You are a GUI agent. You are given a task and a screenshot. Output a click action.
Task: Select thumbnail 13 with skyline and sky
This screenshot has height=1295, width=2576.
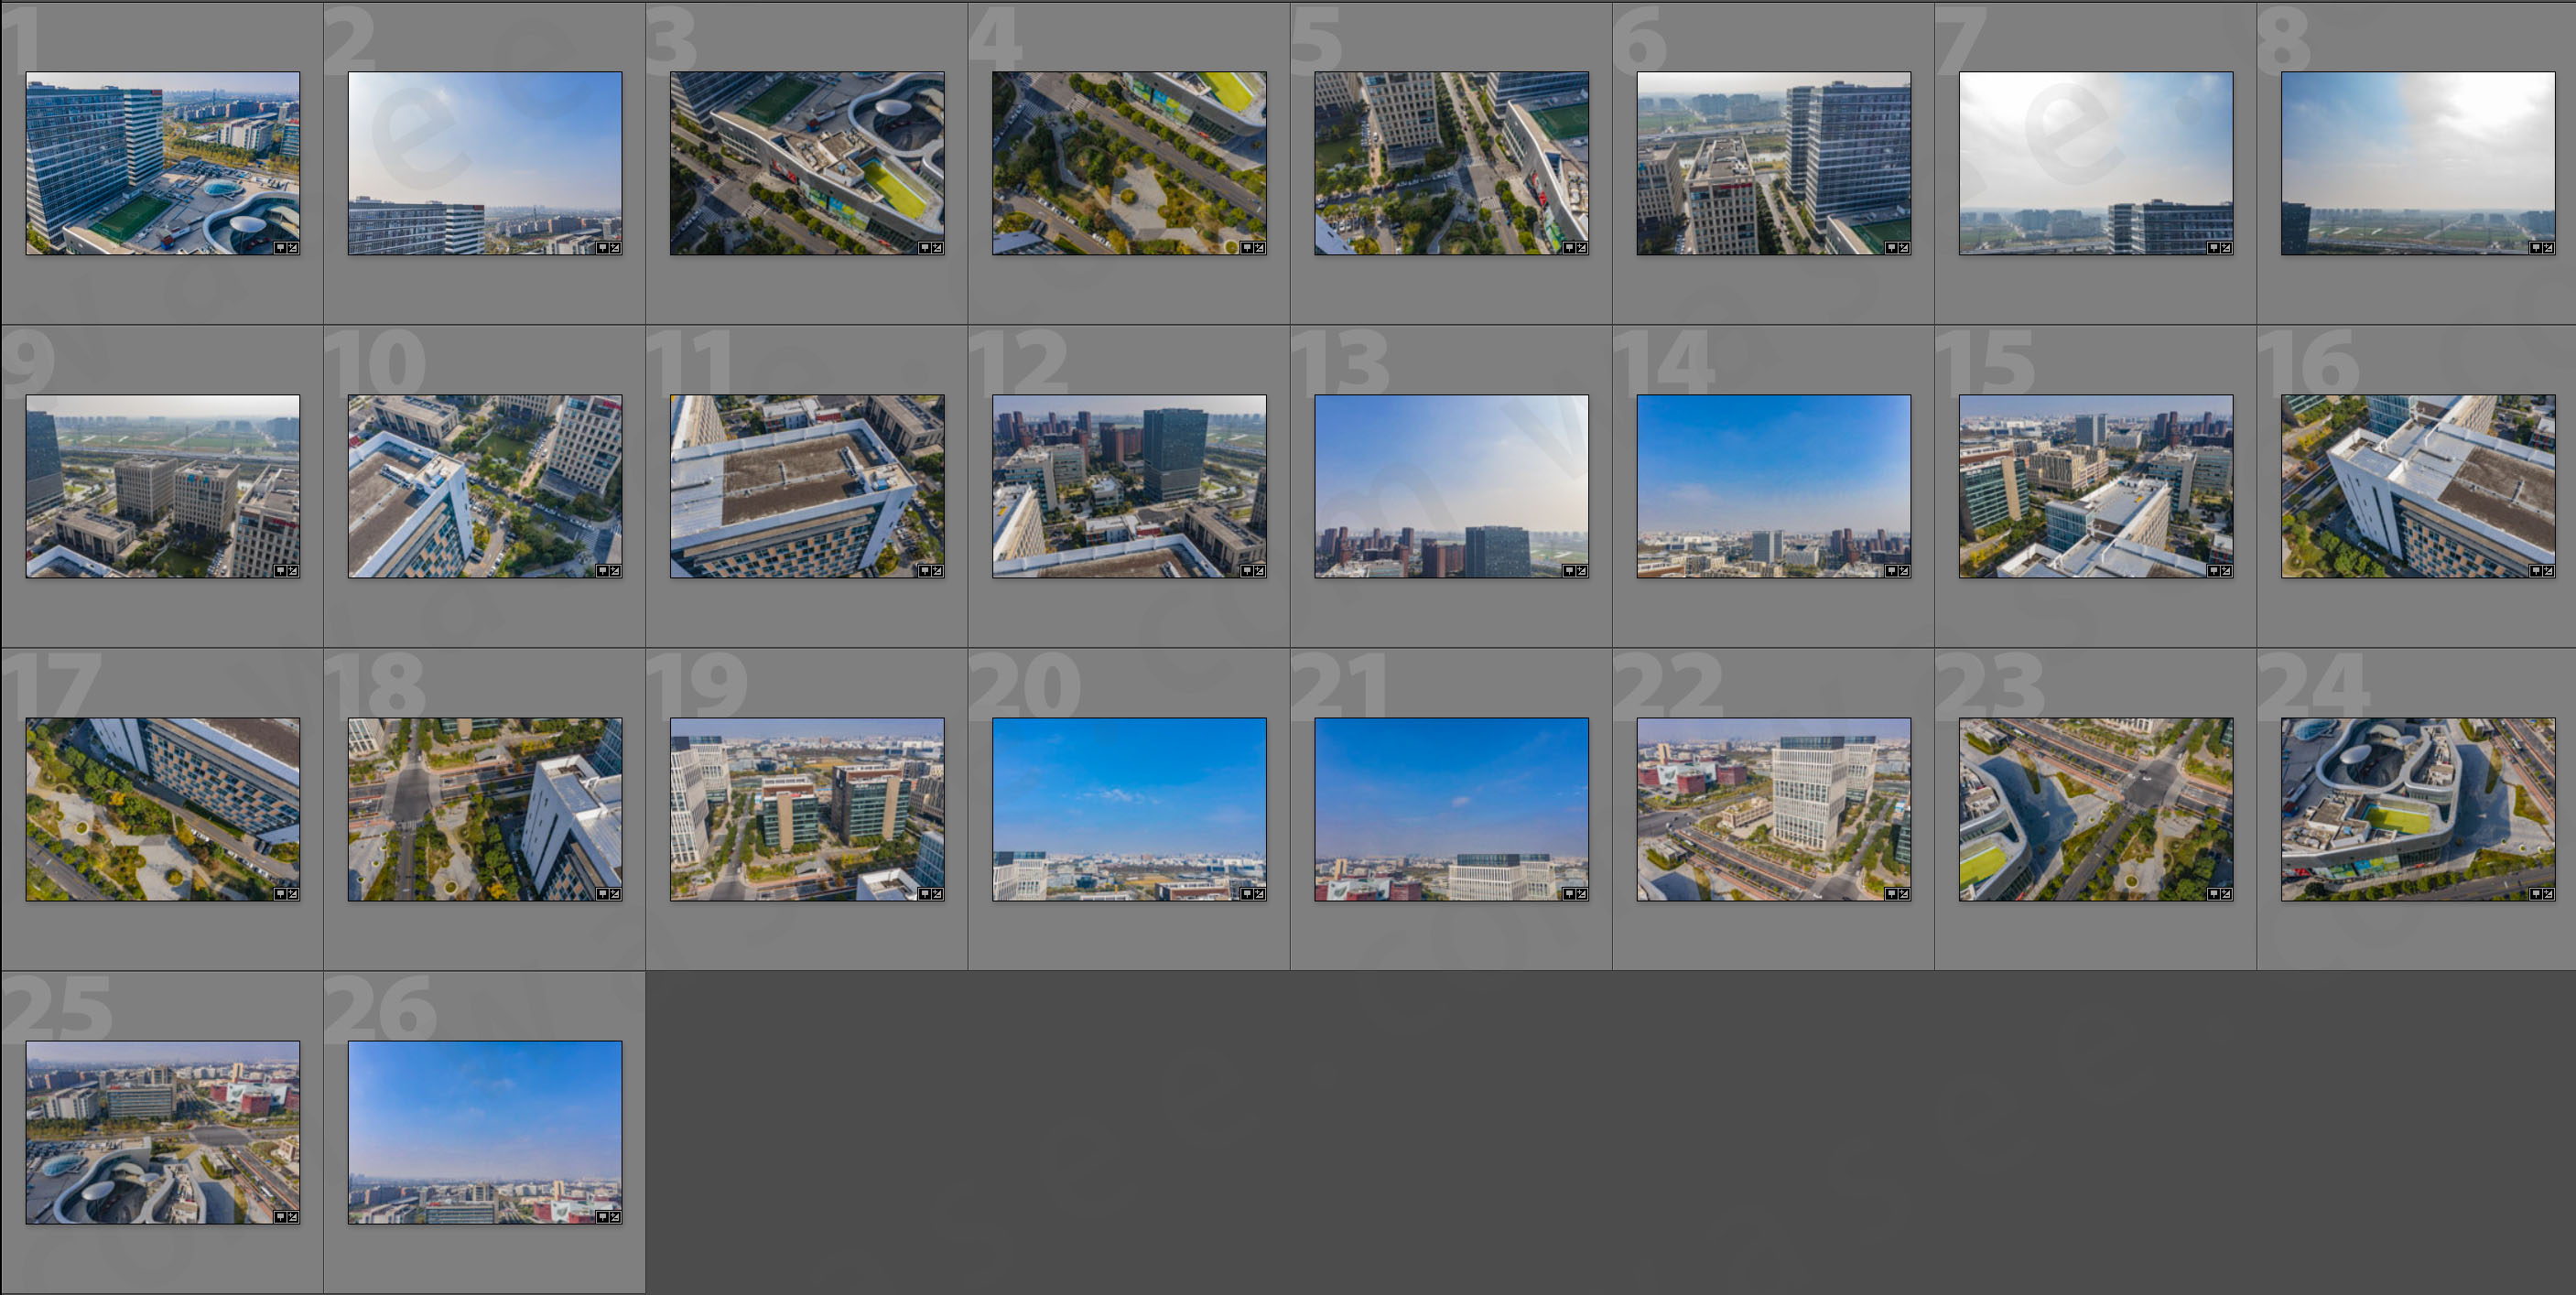coord(1450,485)
